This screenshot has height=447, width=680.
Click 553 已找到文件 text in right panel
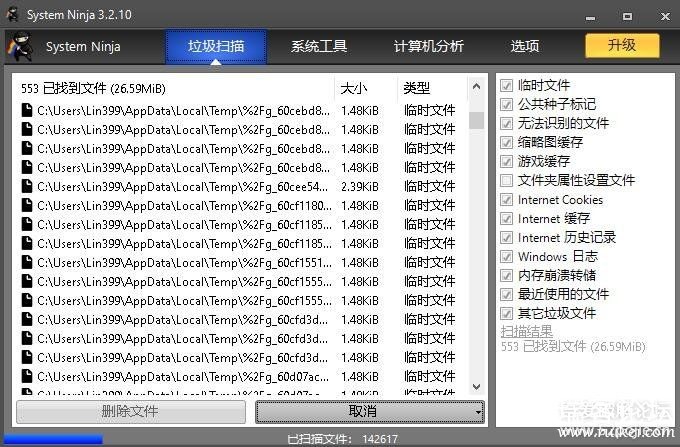click(573, 347)
